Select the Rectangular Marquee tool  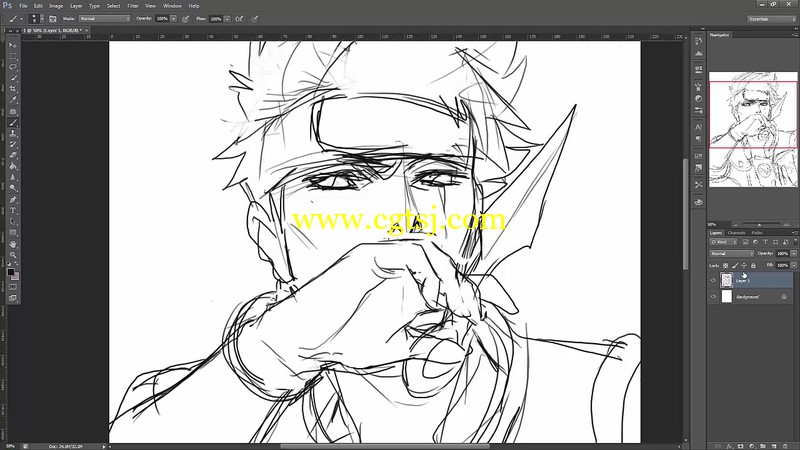click(x=13, y=56)
